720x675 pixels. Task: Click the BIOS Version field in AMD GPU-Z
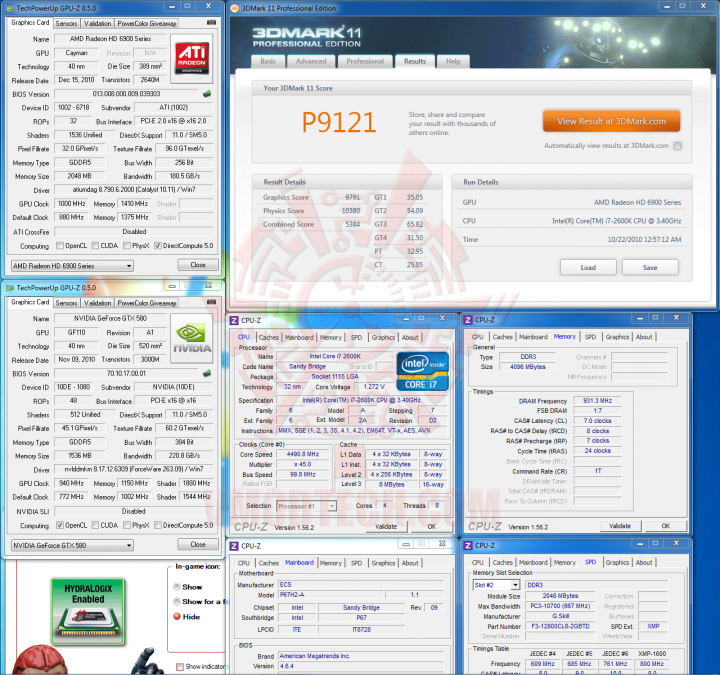pyautogui.click(x=126, y=94)
